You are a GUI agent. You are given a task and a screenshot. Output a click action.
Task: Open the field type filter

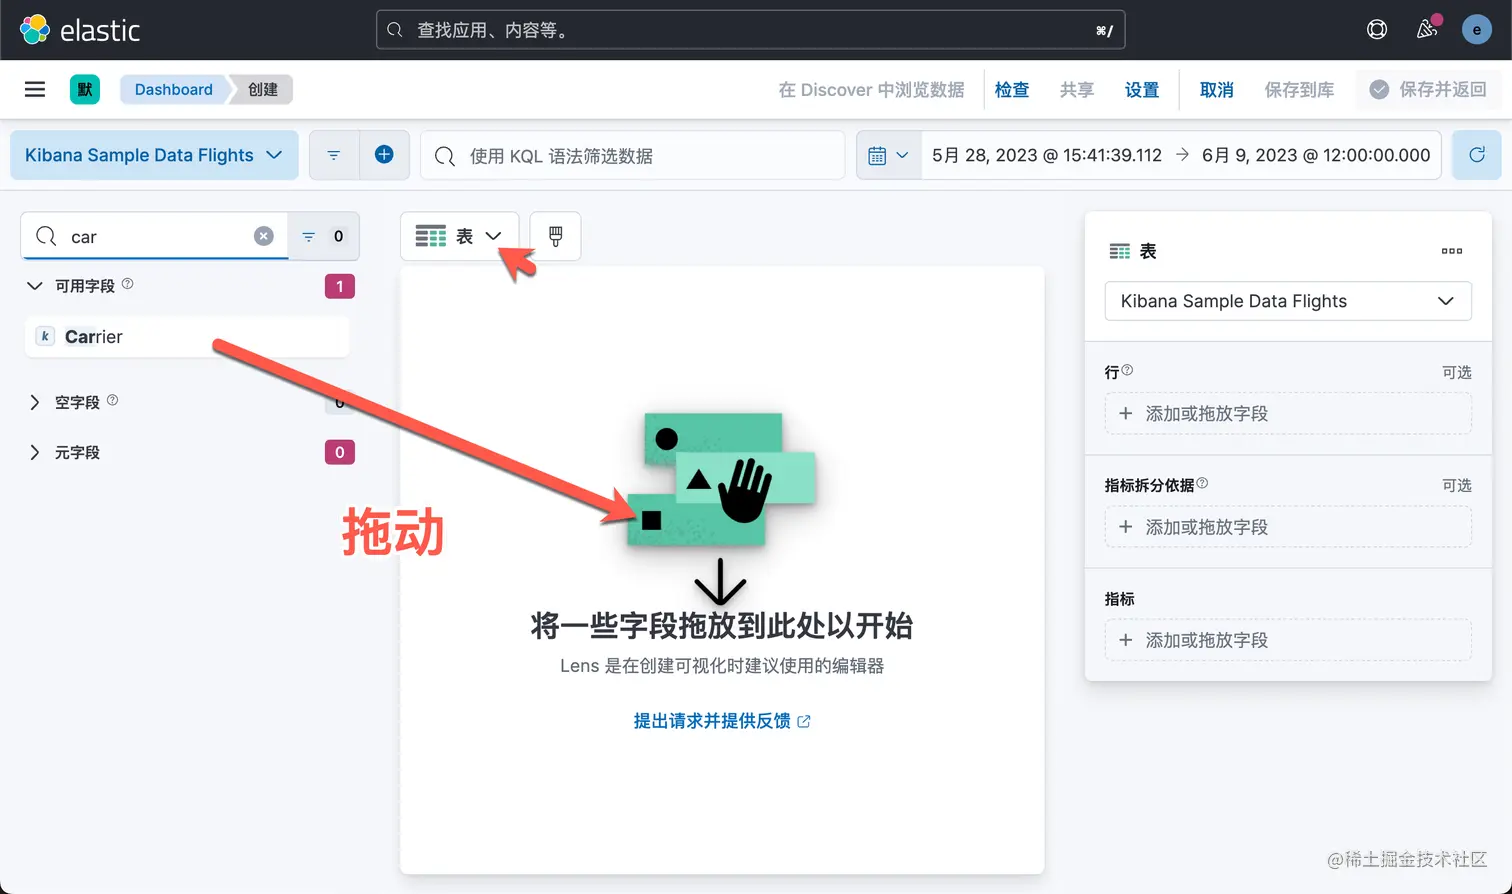click(x=323, y=236)
